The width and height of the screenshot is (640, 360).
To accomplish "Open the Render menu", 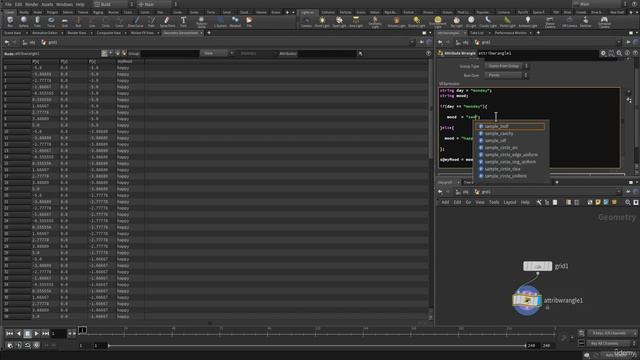I will point(31,4).
